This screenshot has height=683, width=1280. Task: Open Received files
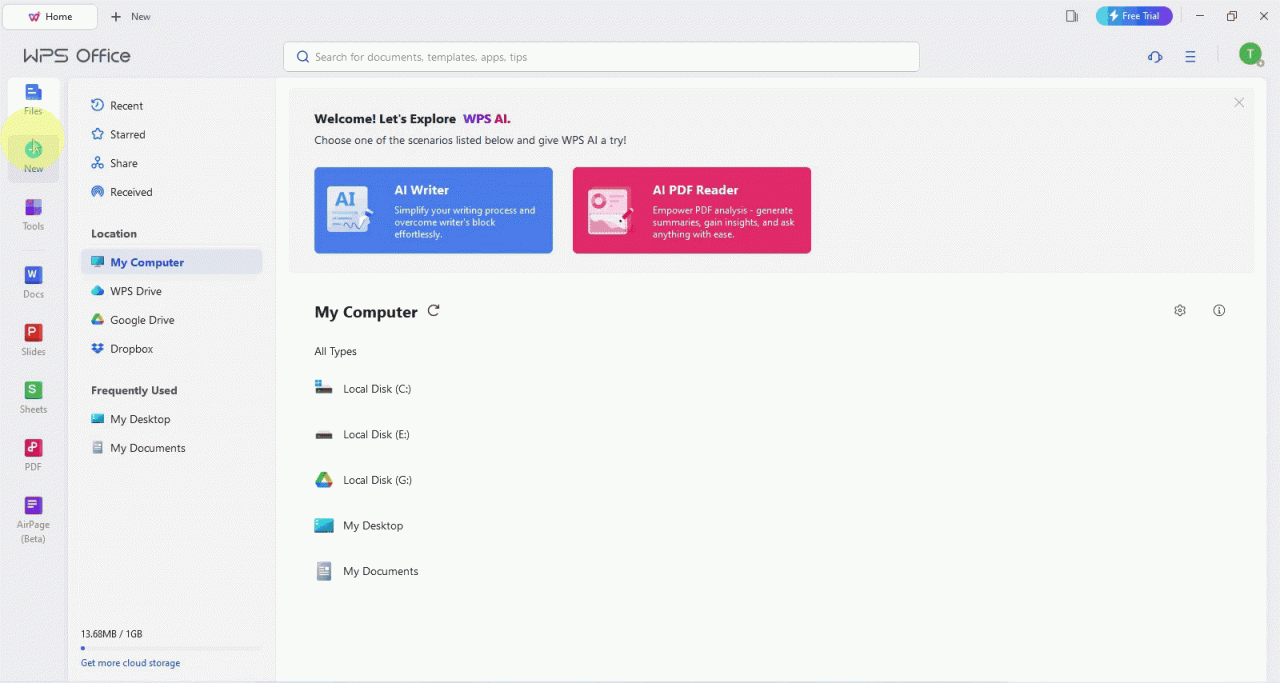coord(171,192)
